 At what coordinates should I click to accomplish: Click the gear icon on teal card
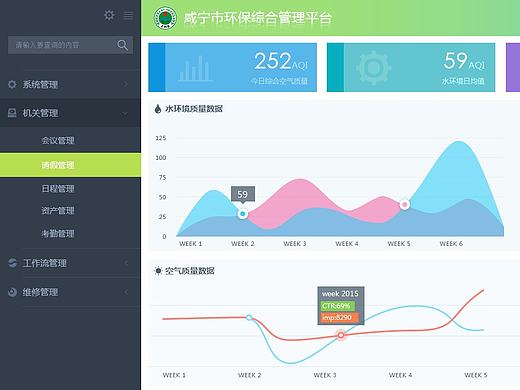pos(373,68)
